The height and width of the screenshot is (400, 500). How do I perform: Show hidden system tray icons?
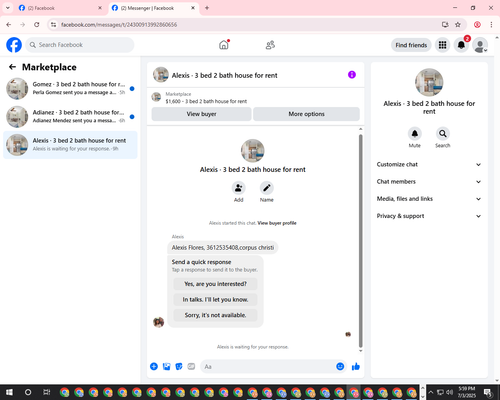pyautogui.click(x=430, y=392)
